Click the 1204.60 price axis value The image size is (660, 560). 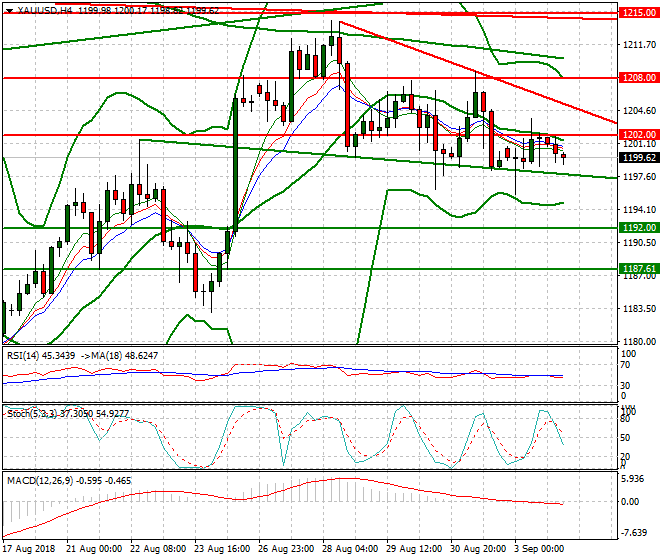point(639,111)
